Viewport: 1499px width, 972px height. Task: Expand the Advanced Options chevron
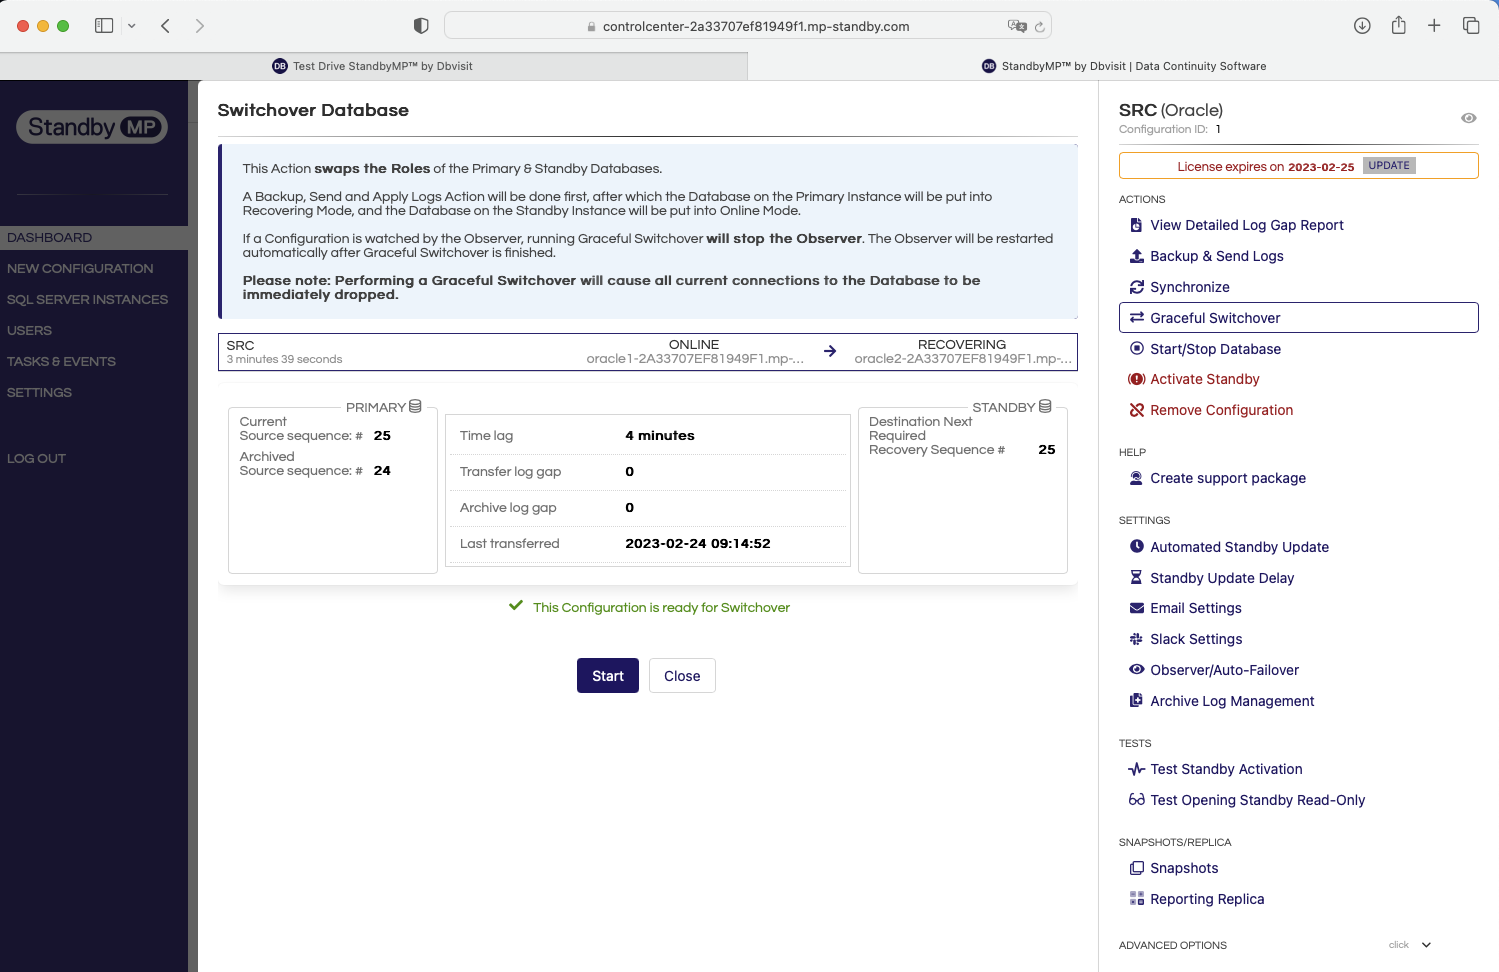point(1426,945)
